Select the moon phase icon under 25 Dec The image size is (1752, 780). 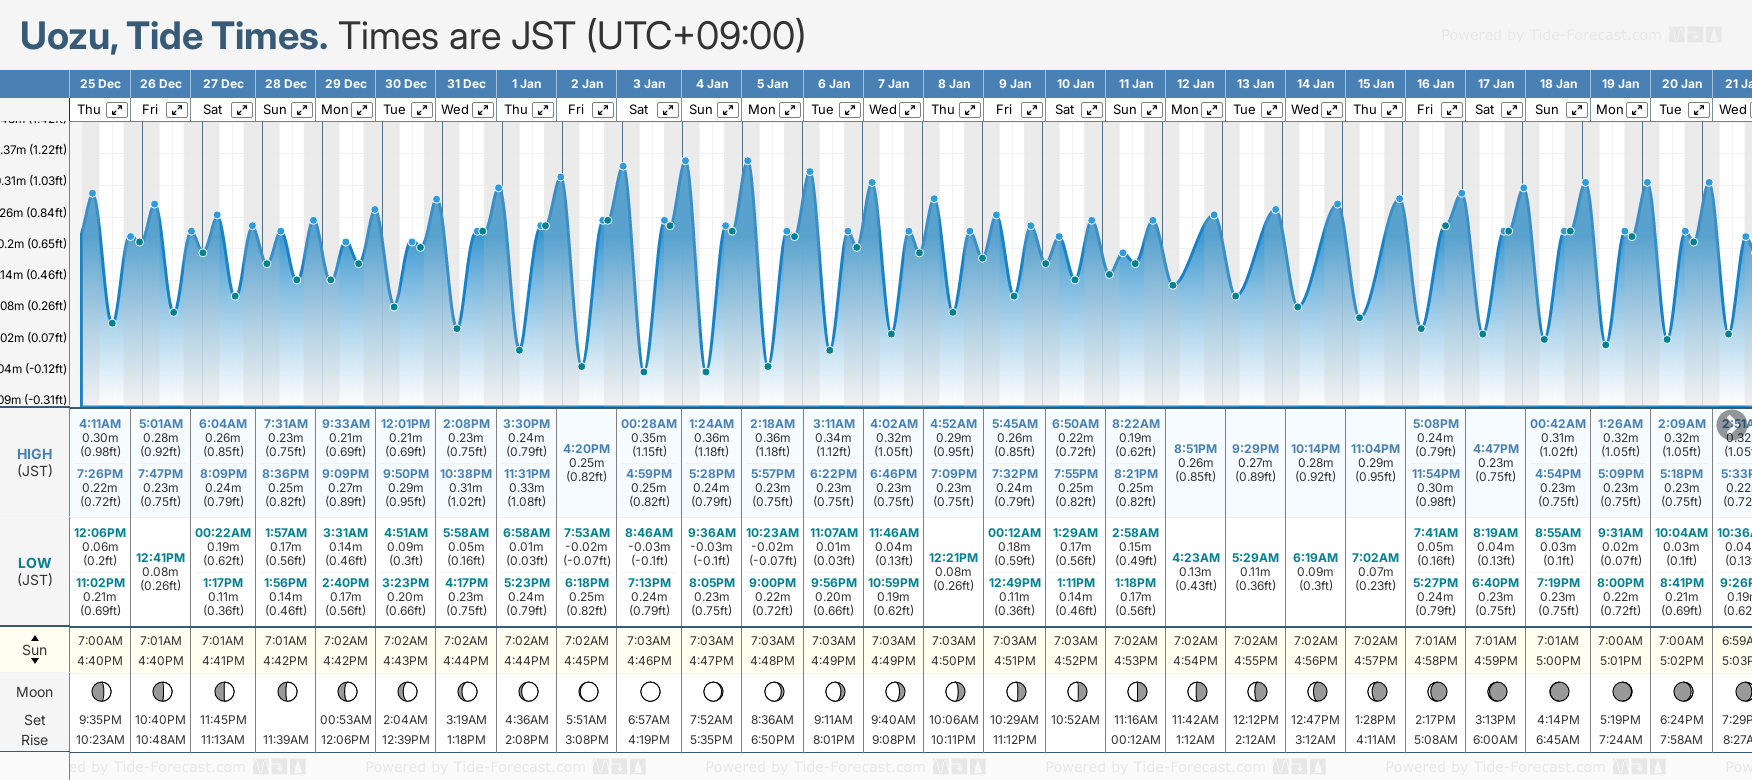pos(101,691)
